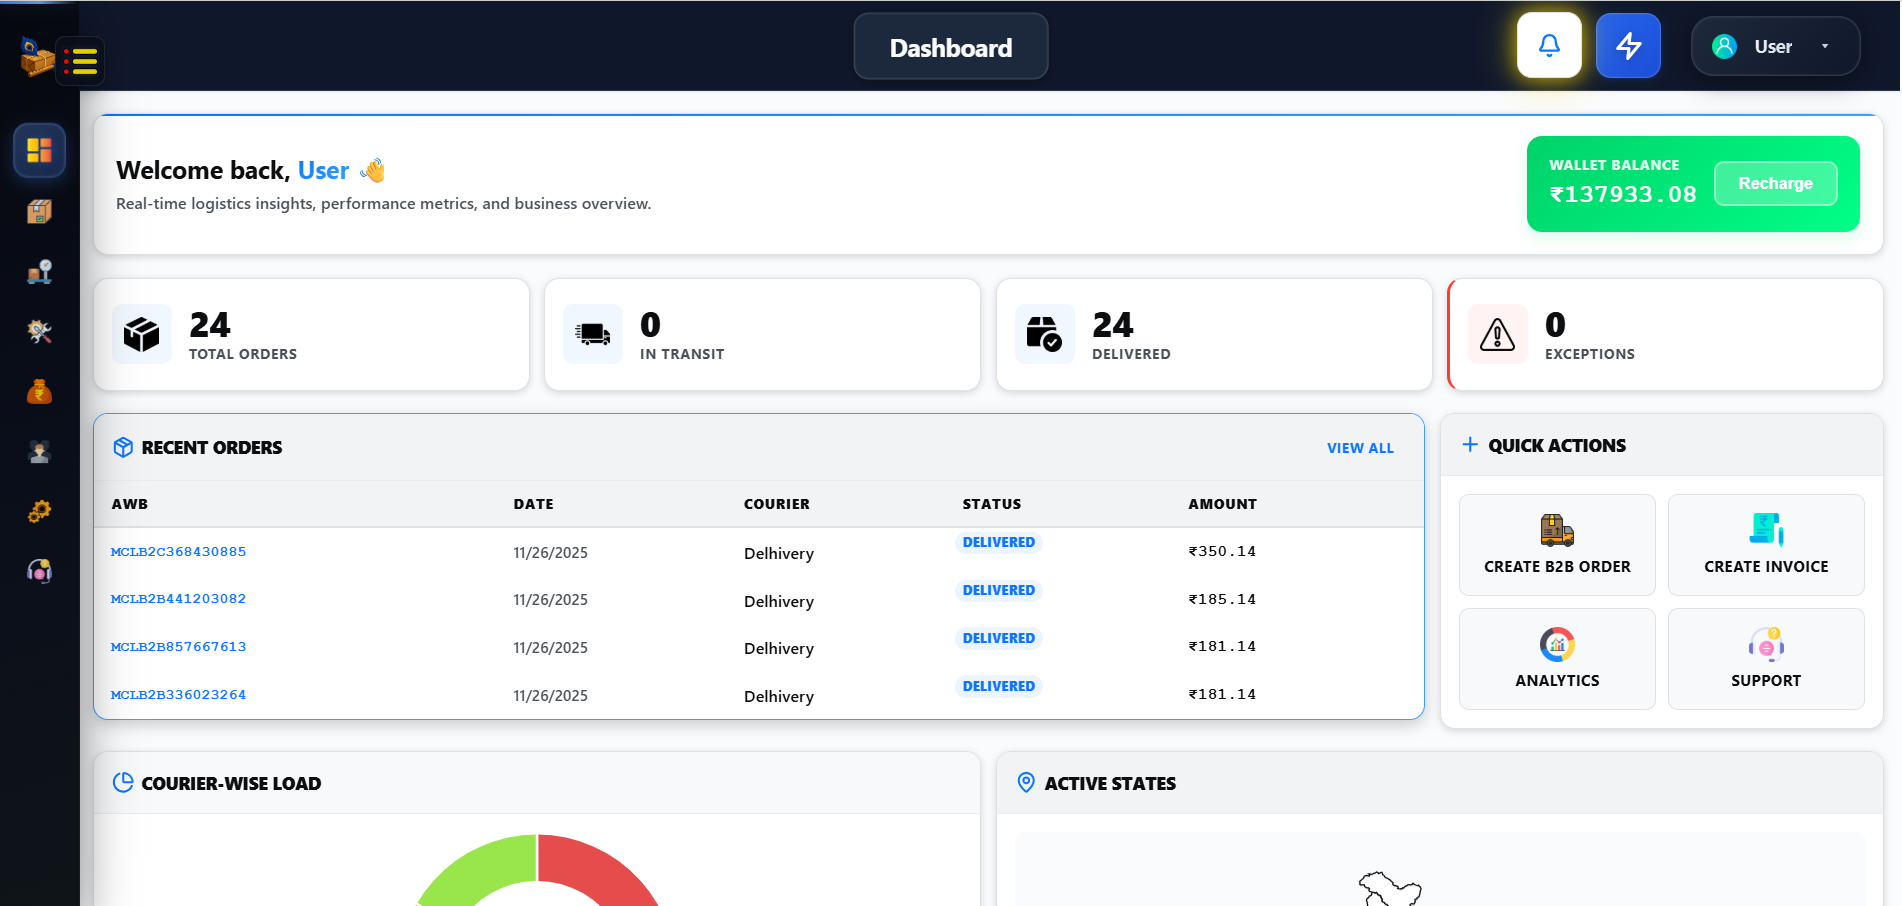Open the rupee money bag sidebar icon
Image resolution: width=1902 pixels, height=906 pixels.
point(39,392)
